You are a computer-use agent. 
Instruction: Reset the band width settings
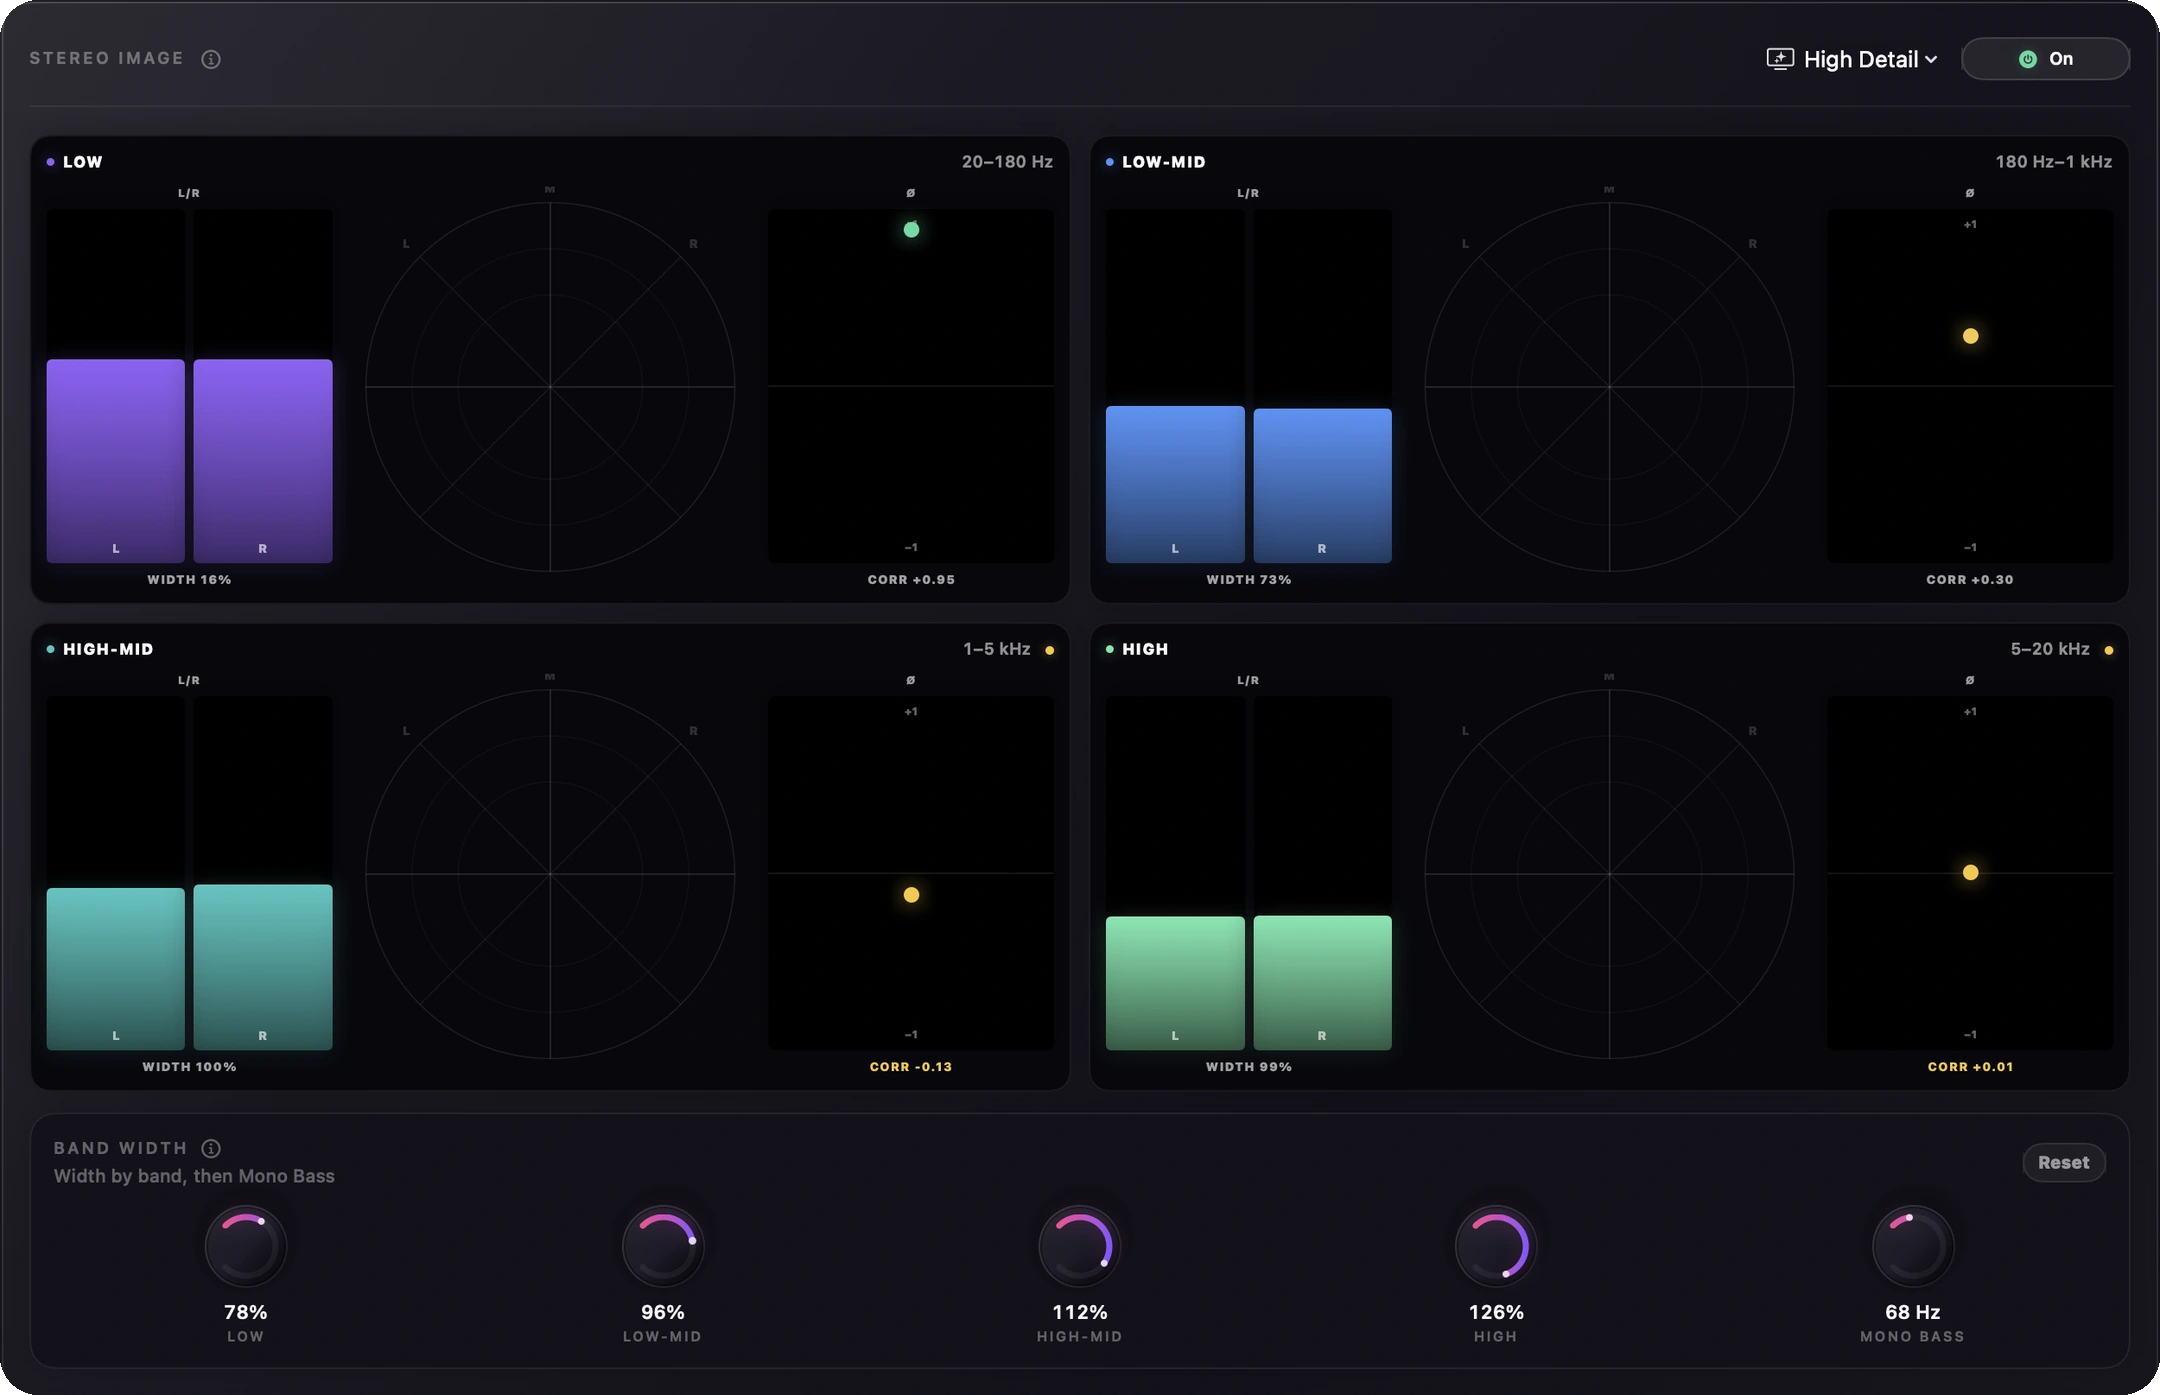point(2064,1162)
